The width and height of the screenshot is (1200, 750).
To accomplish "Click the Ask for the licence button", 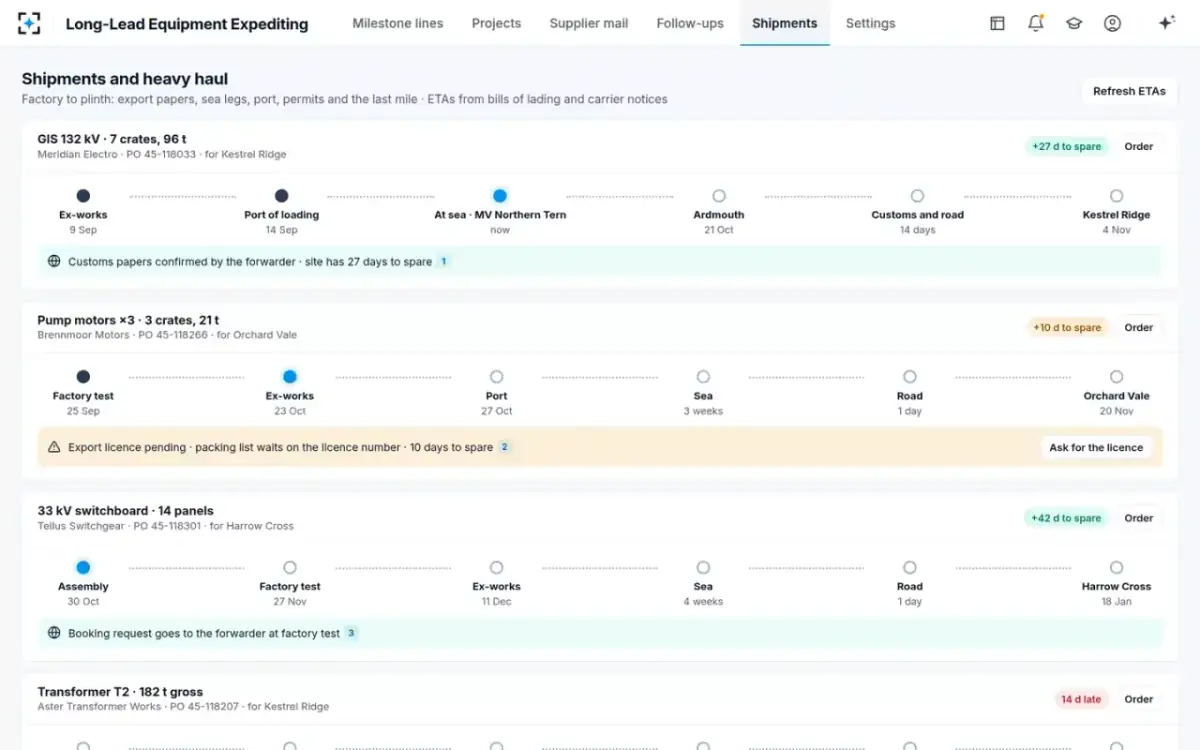I will (x=1096, y=447).
